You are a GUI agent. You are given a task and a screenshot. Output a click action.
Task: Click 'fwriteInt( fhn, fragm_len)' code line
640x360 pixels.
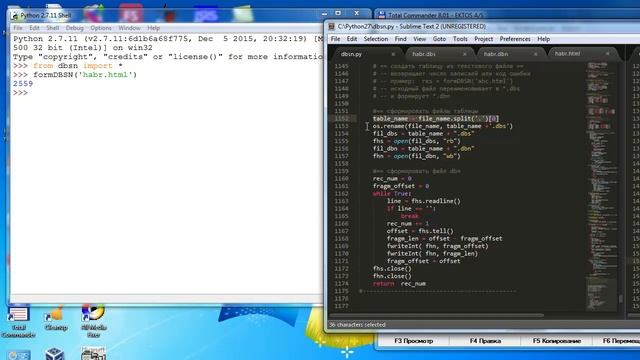(x=432, y=253)
